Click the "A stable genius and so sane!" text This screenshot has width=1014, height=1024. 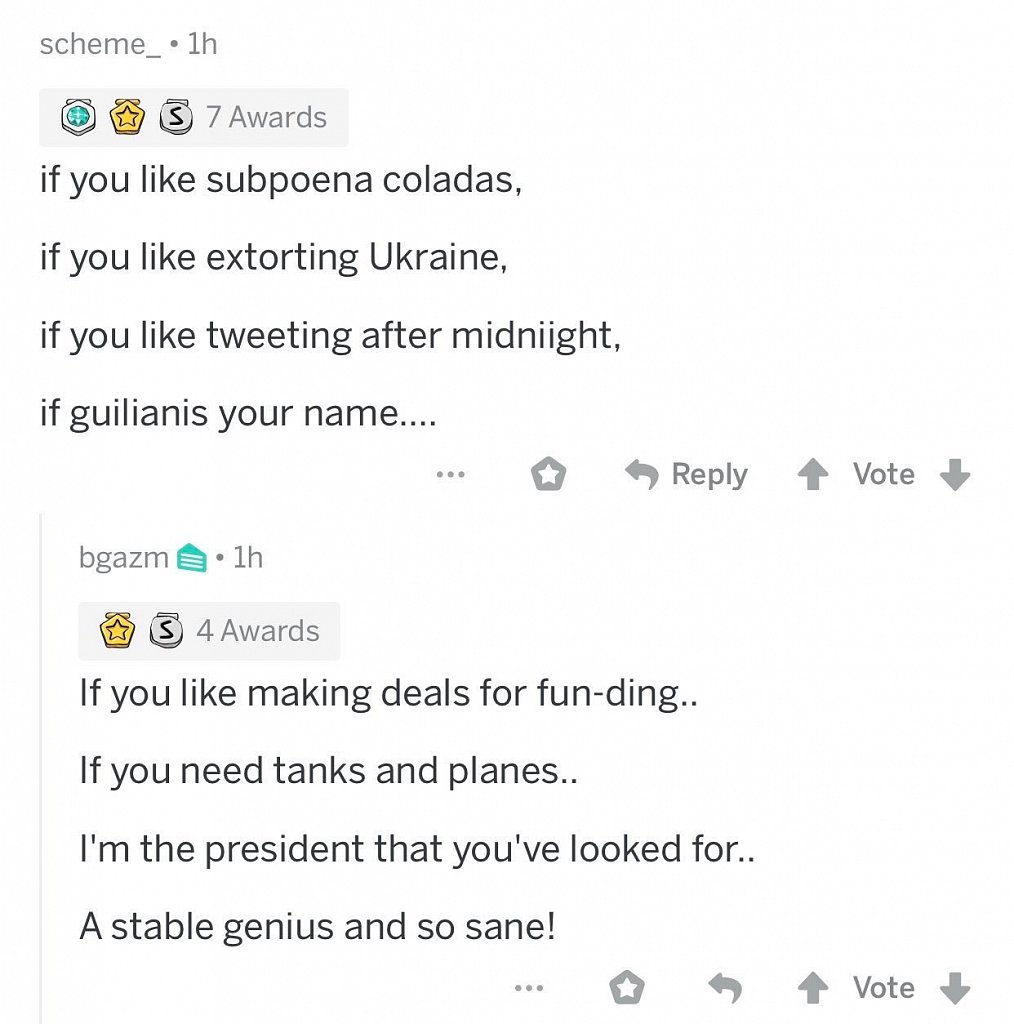[x=316, y=927]
